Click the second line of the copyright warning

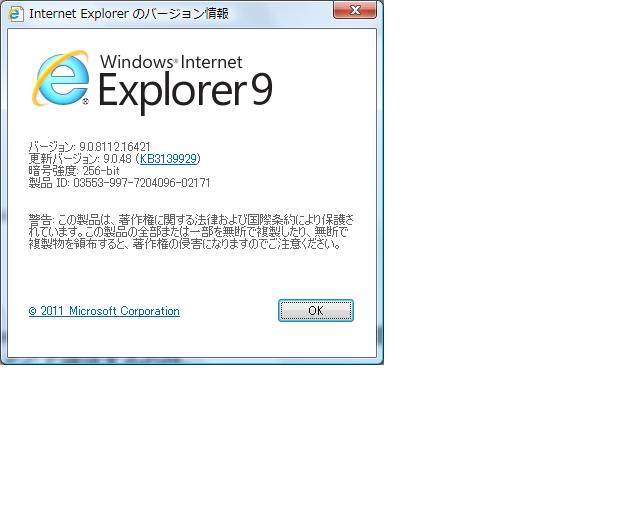pyautogui.click(x=188, y=231)
